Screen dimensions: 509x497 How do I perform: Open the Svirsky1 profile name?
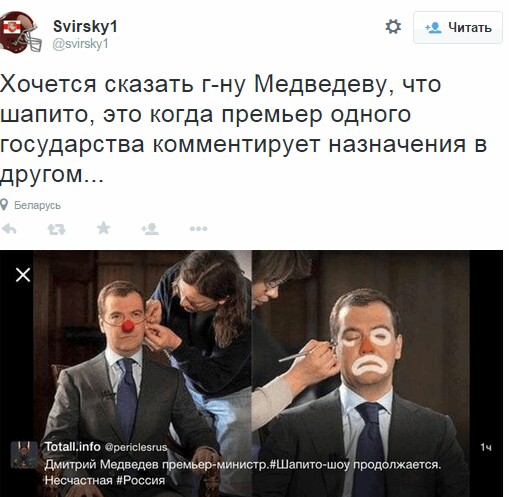[85, 26]
